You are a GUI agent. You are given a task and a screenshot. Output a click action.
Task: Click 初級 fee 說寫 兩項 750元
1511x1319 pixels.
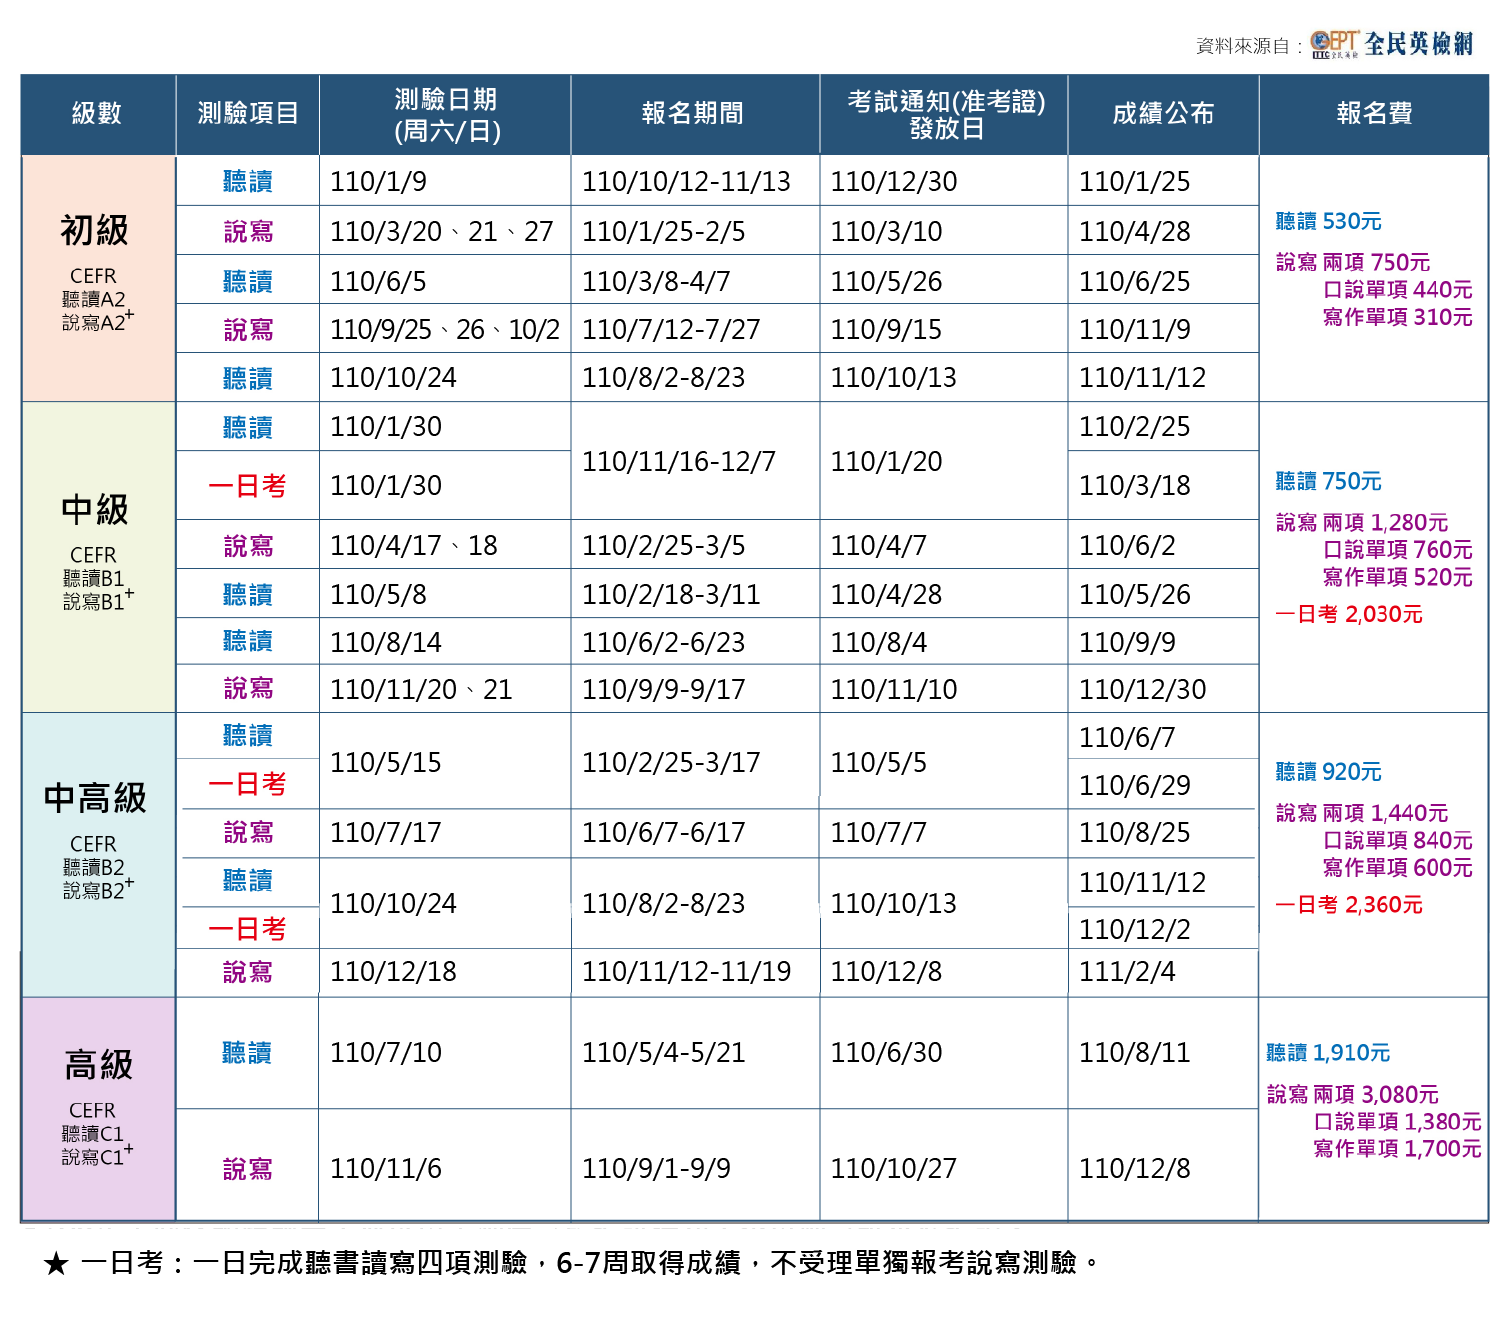1353,262
